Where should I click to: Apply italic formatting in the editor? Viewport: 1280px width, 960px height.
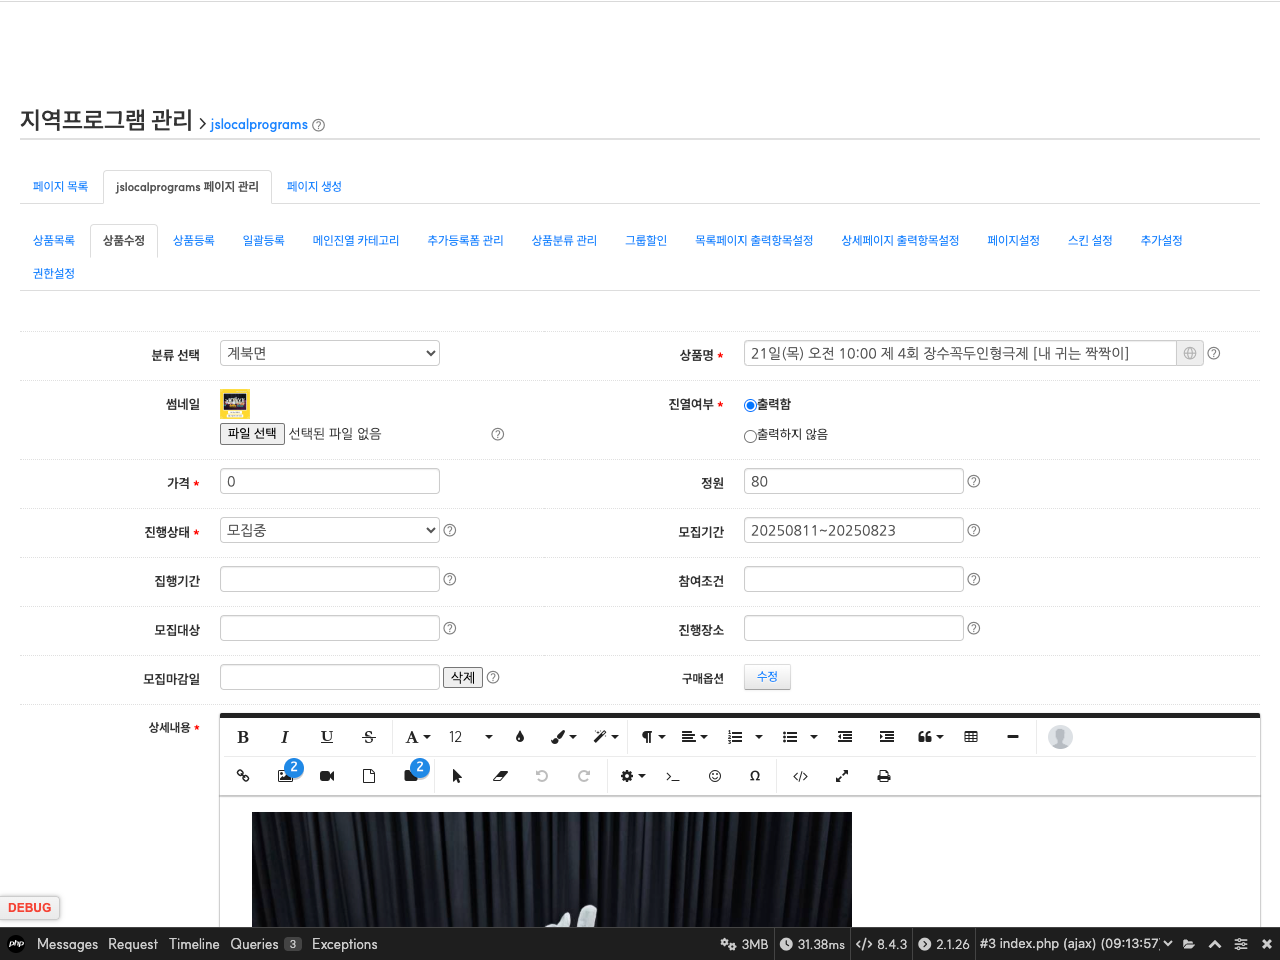click(x=285, y=737)
